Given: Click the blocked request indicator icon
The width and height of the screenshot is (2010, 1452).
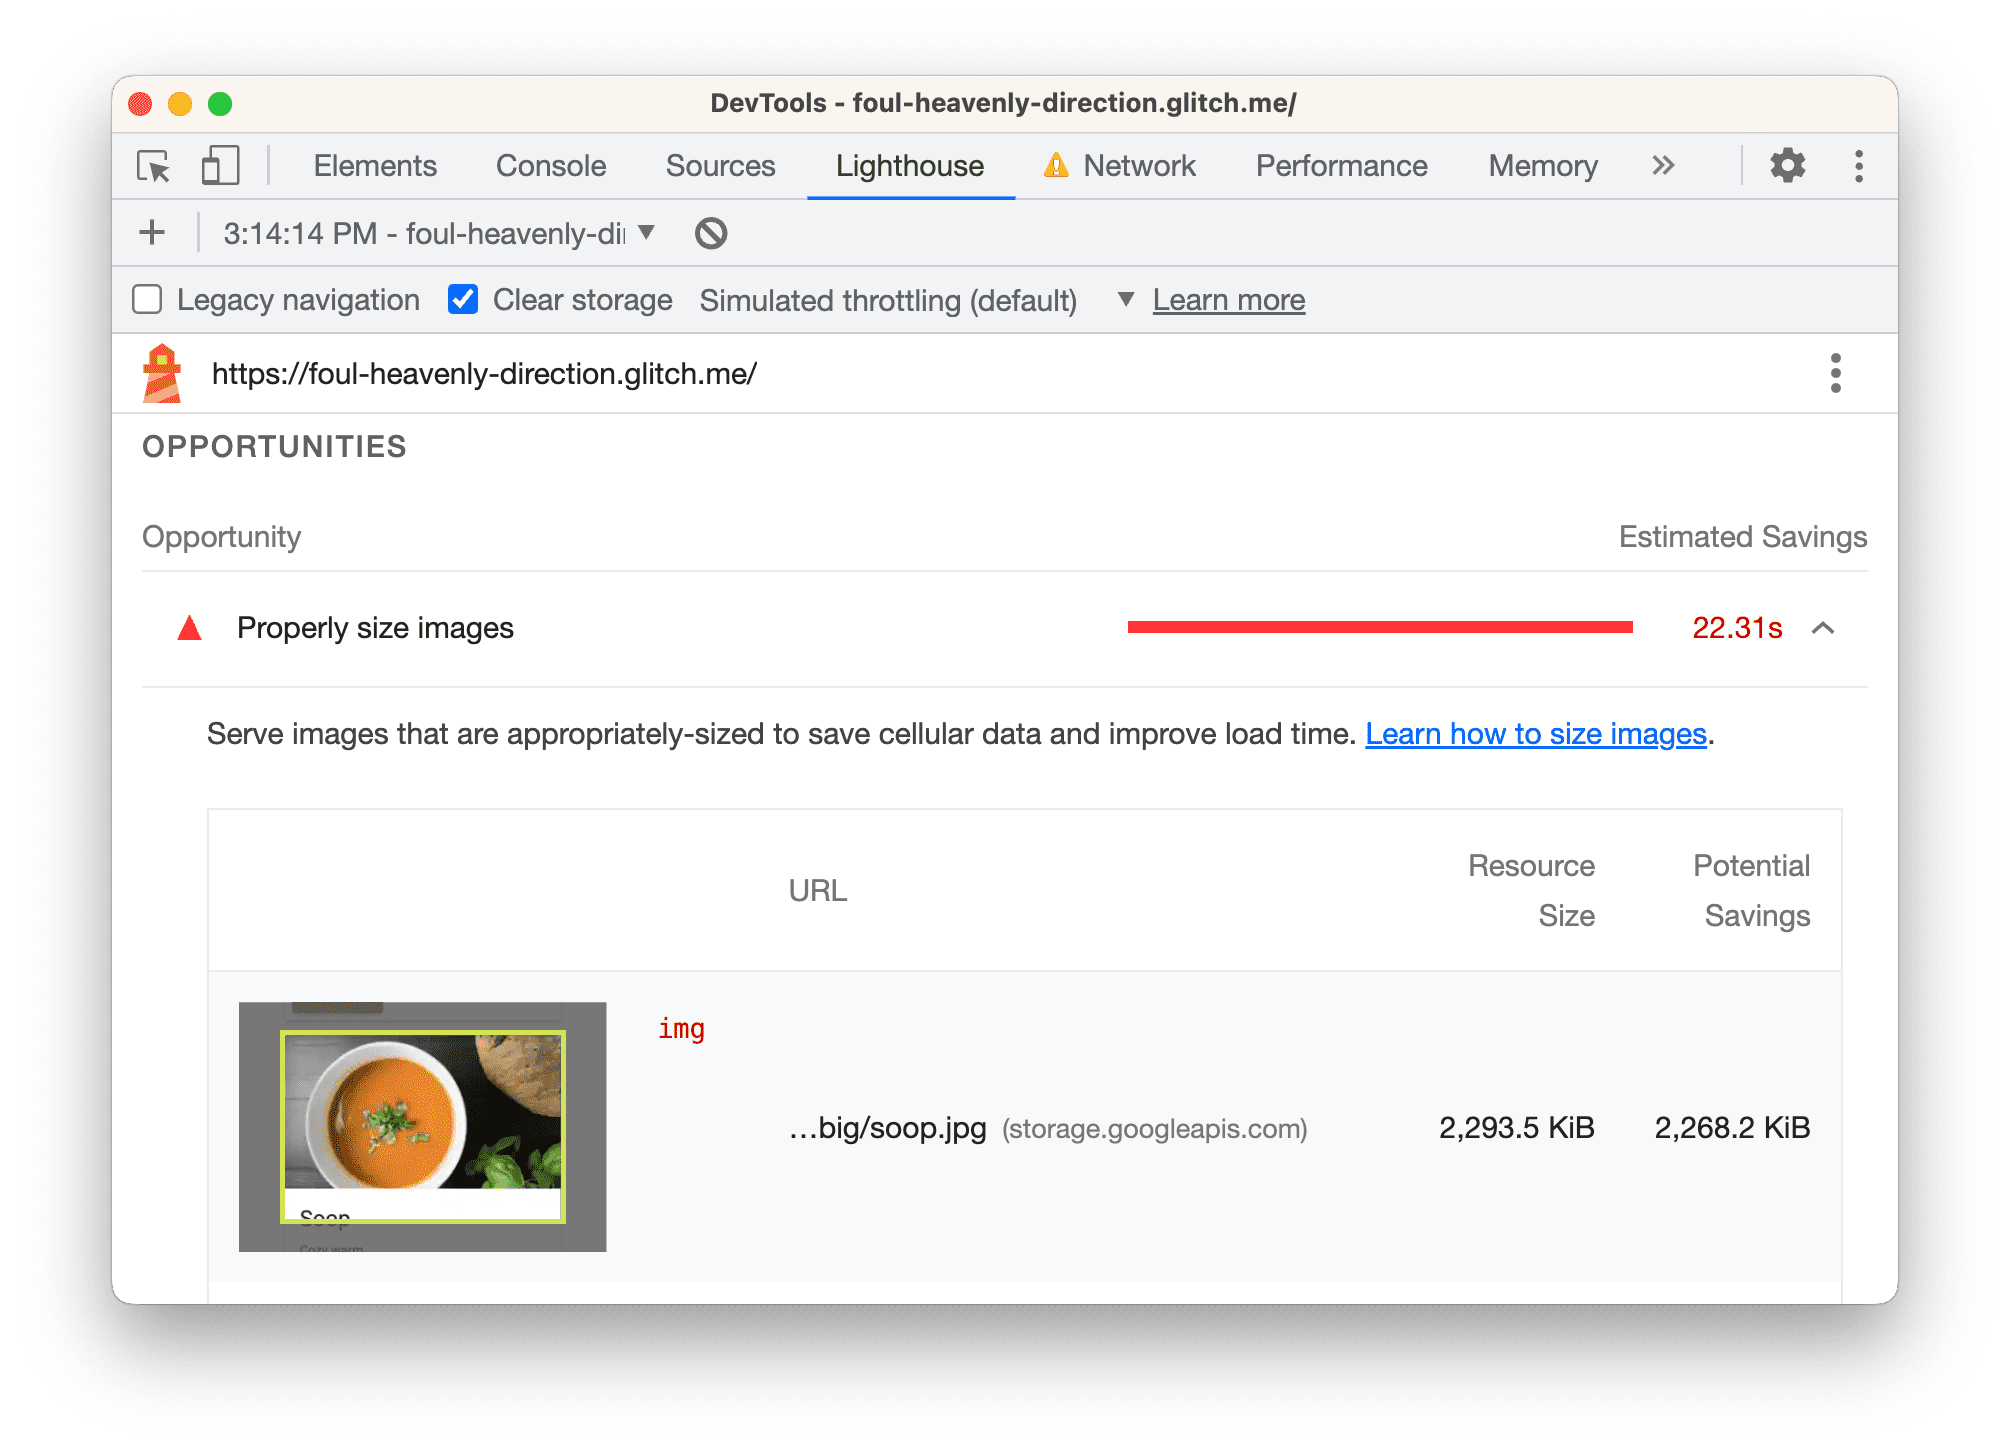Looking at the screenshot, I should pyautogui.click(x=712, y=233).
